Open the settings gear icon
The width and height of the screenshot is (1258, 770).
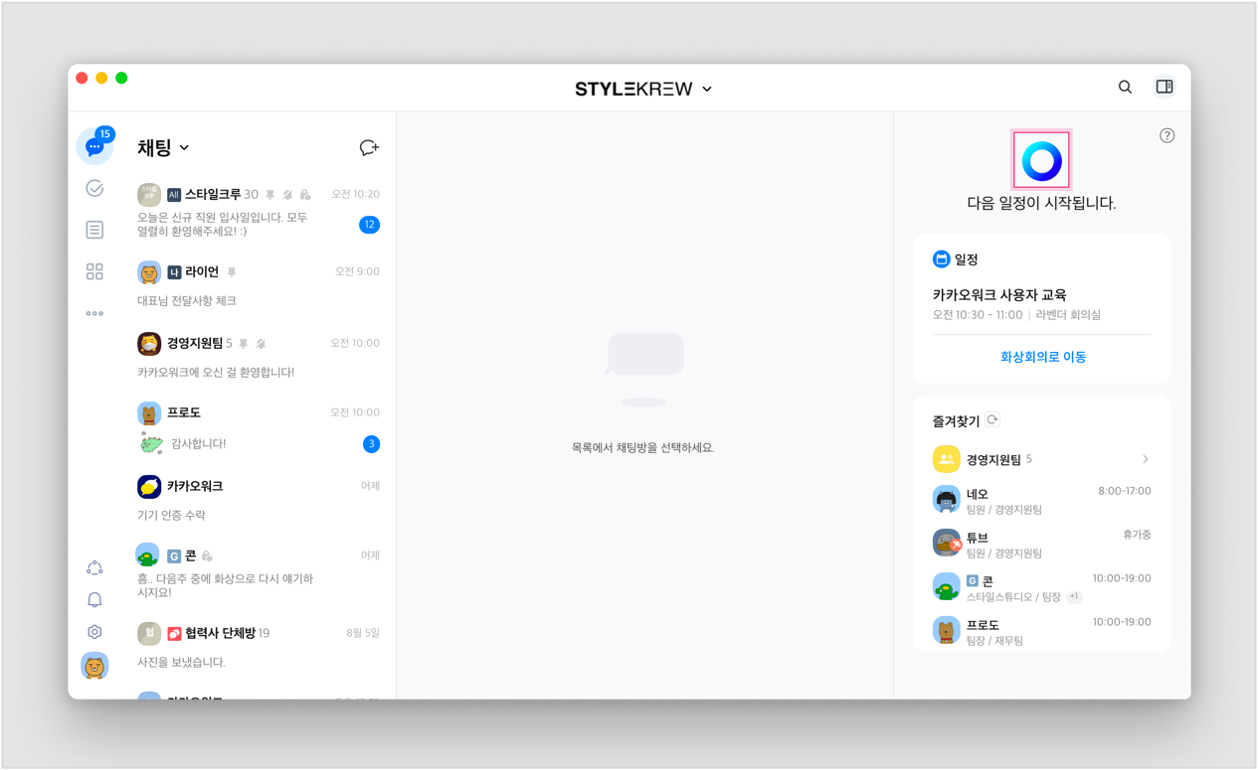95,632
